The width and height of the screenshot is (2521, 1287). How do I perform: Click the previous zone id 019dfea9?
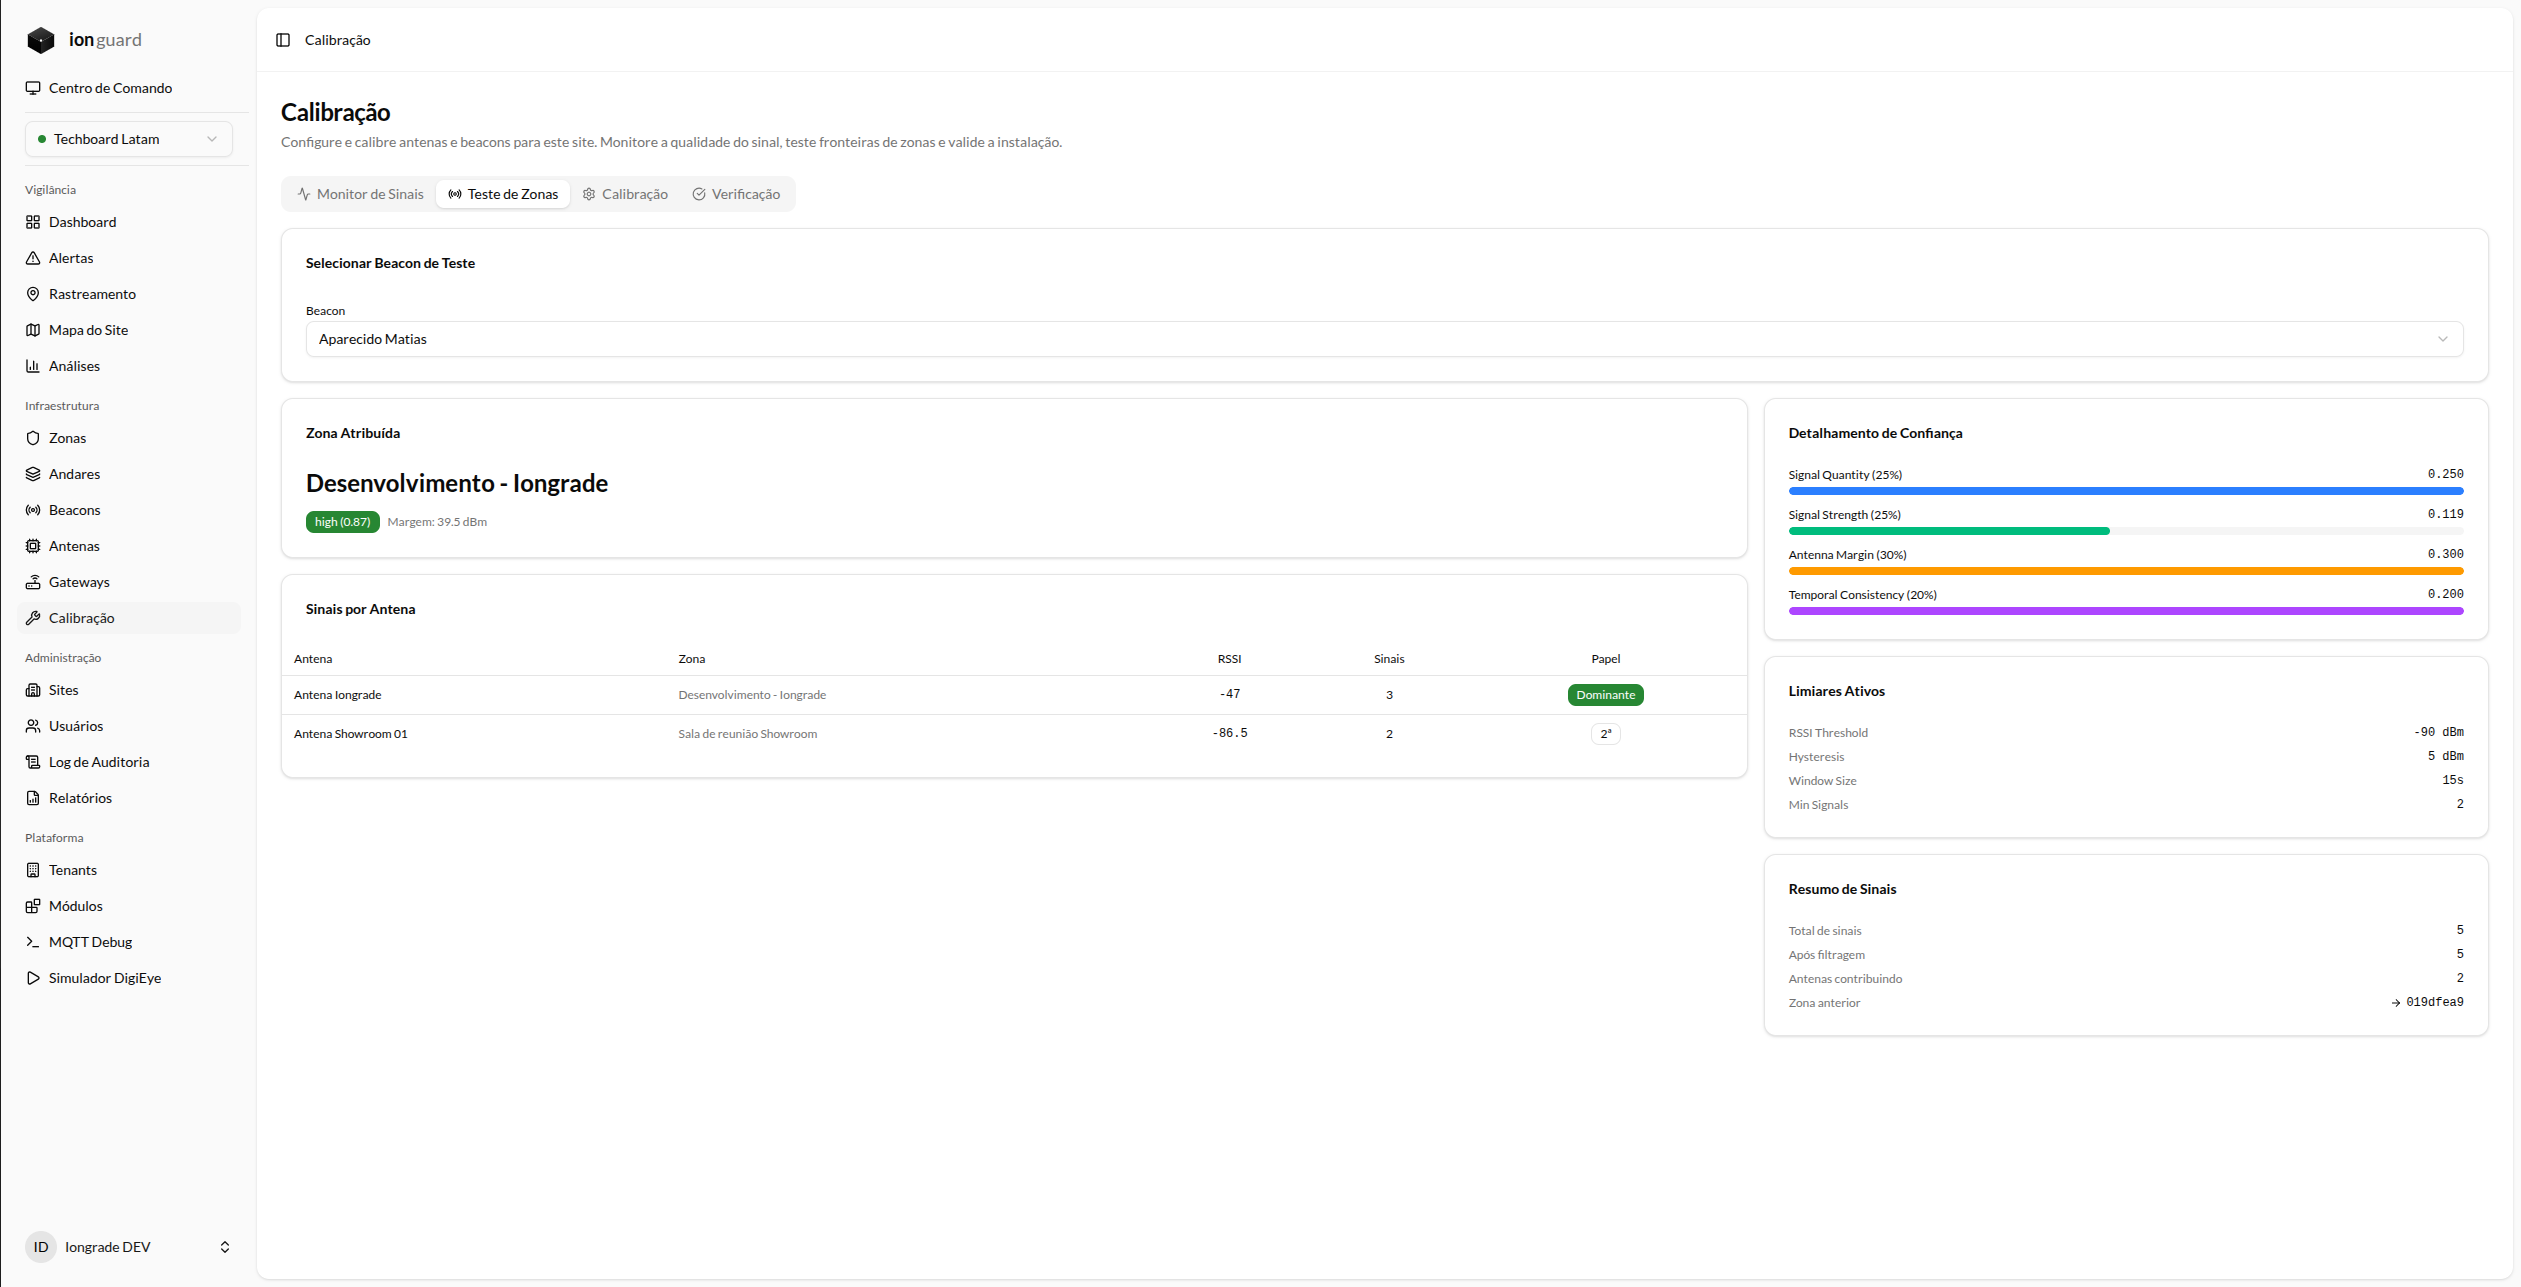(2434, 1003)
